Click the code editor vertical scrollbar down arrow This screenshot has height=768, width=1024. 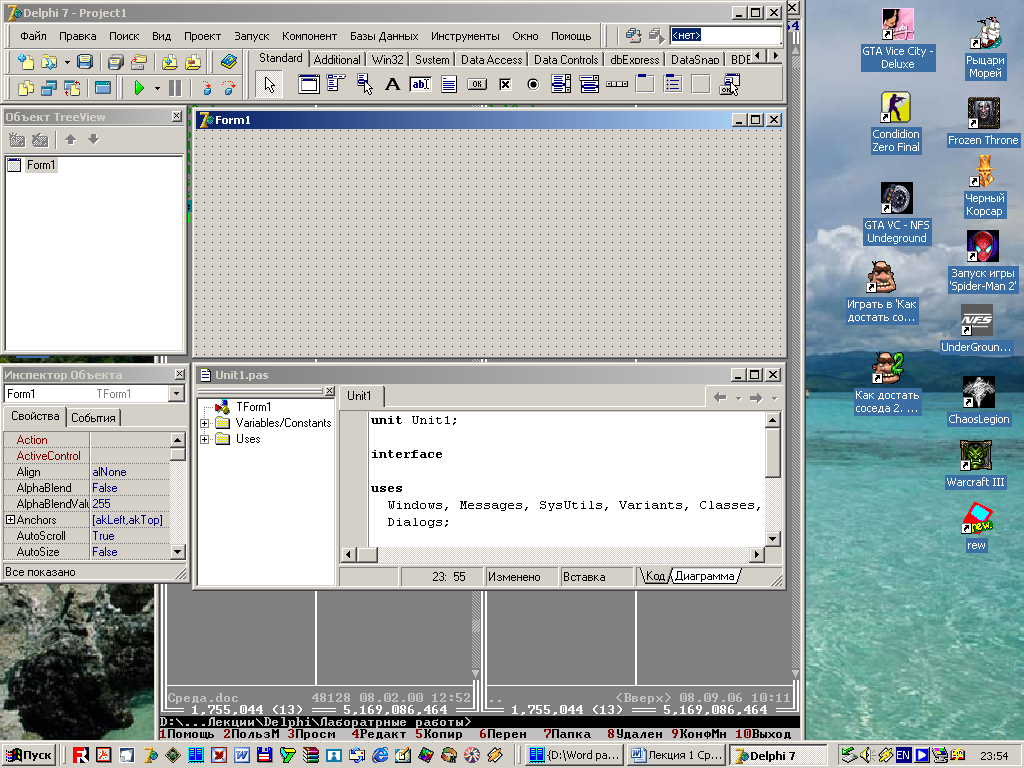773,539
